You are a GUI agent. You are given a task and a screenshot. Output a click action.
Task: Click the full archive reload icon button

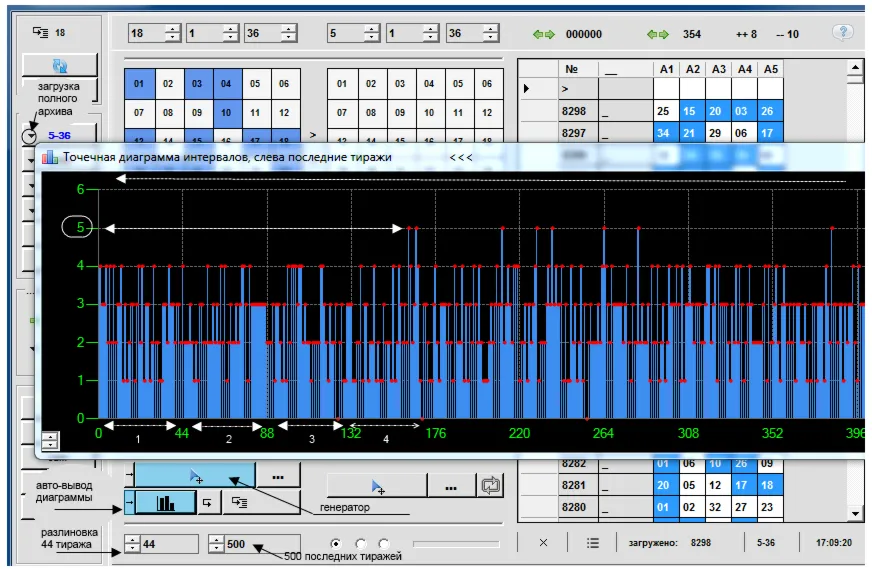[x=59, y=66]
